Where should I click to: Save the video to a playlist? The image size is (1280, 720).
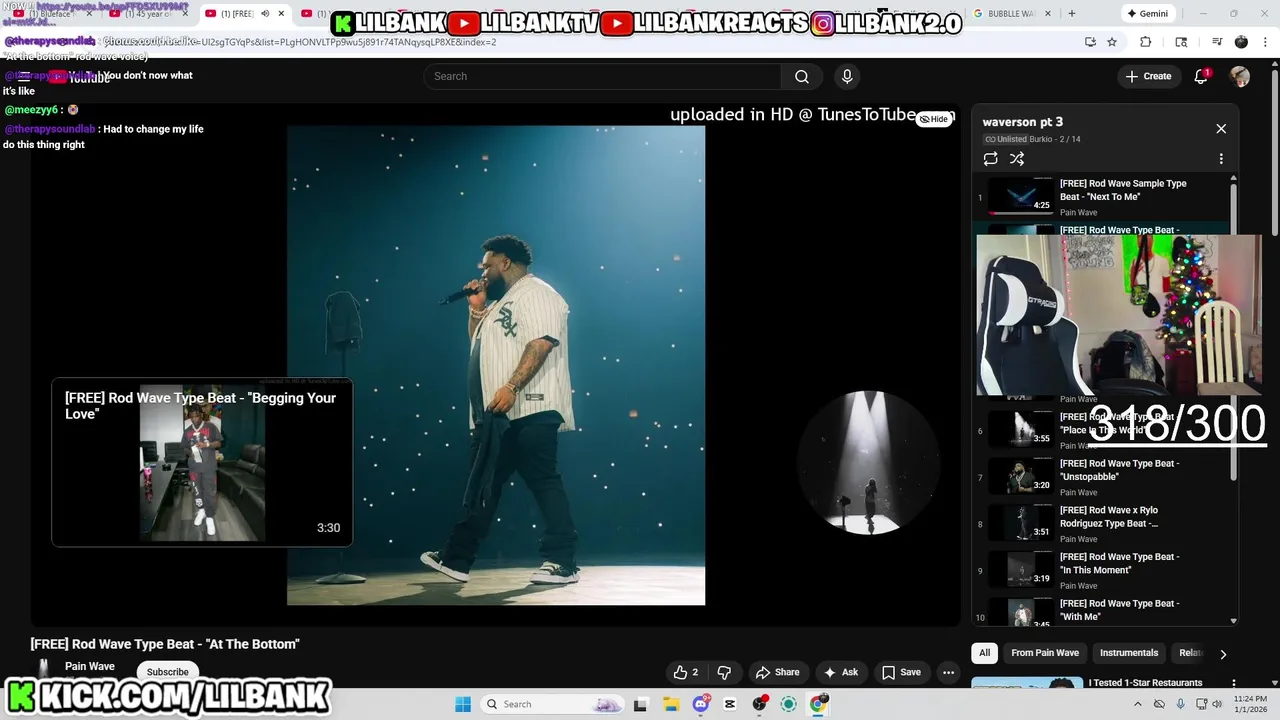click(901, 672)
